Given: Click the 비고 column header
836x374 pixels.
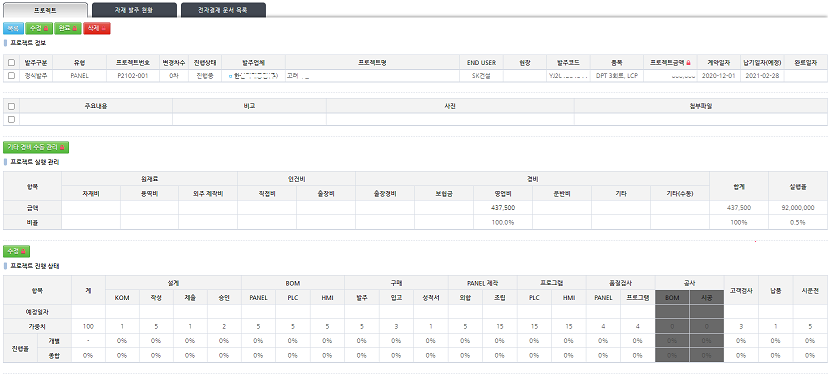Looking at the screenshot, I should click(x=249, y=106).
